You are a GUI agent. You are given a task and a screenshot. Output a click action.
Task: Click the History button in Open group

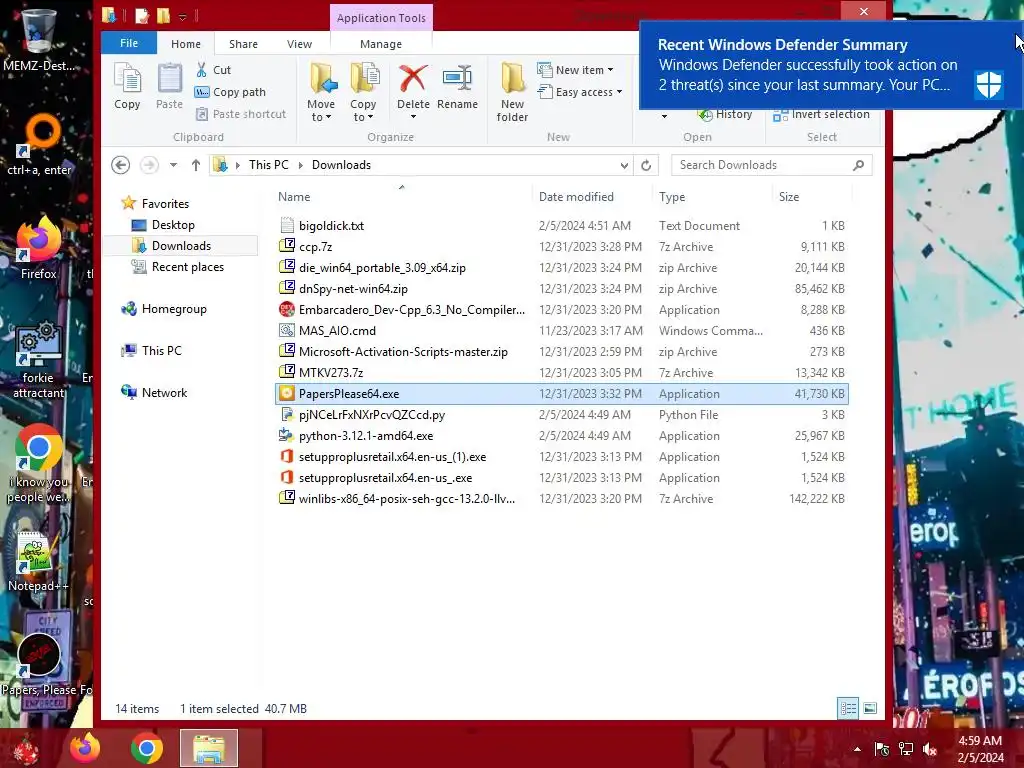(725, 114)
